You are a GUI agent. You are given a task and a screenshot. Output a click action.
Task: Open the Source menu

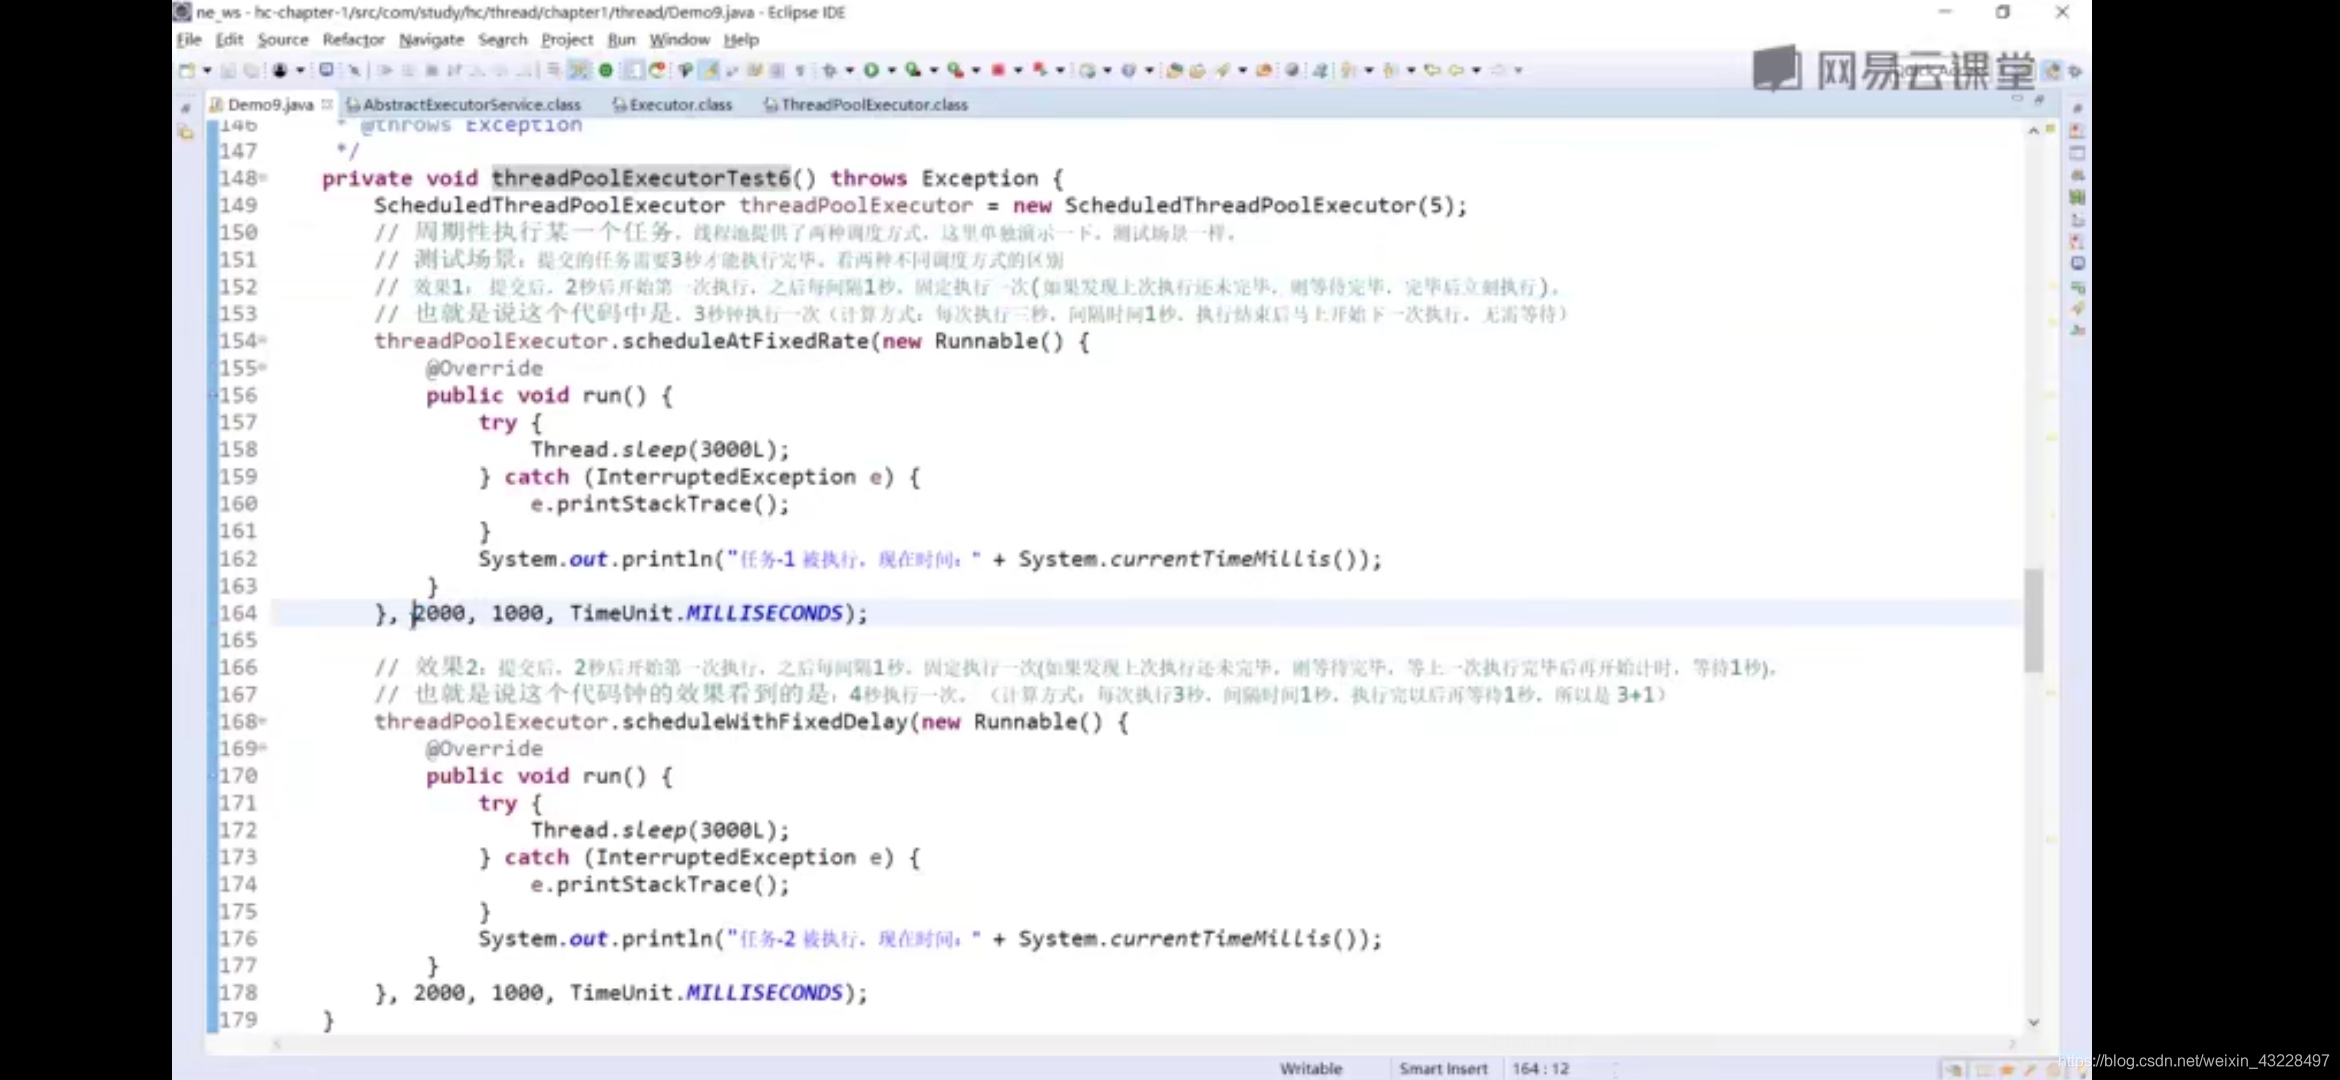click(283, 40)
